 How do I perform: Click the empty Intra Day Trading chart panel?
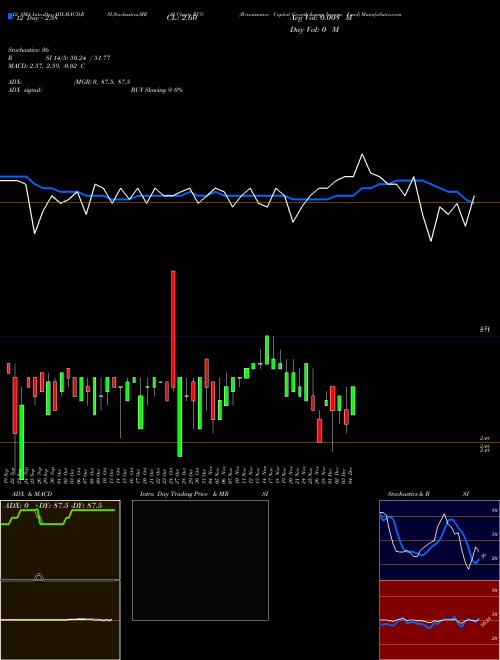pos(200,560)
